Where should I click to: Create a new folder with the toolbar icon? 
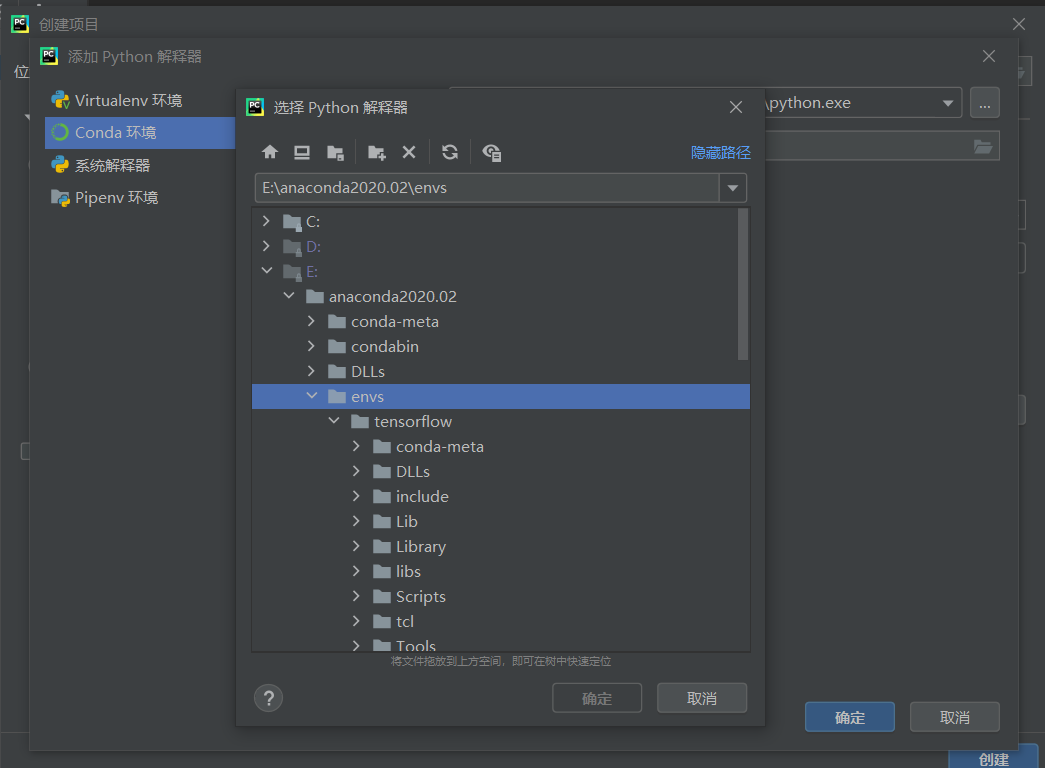tap(375, 152)
